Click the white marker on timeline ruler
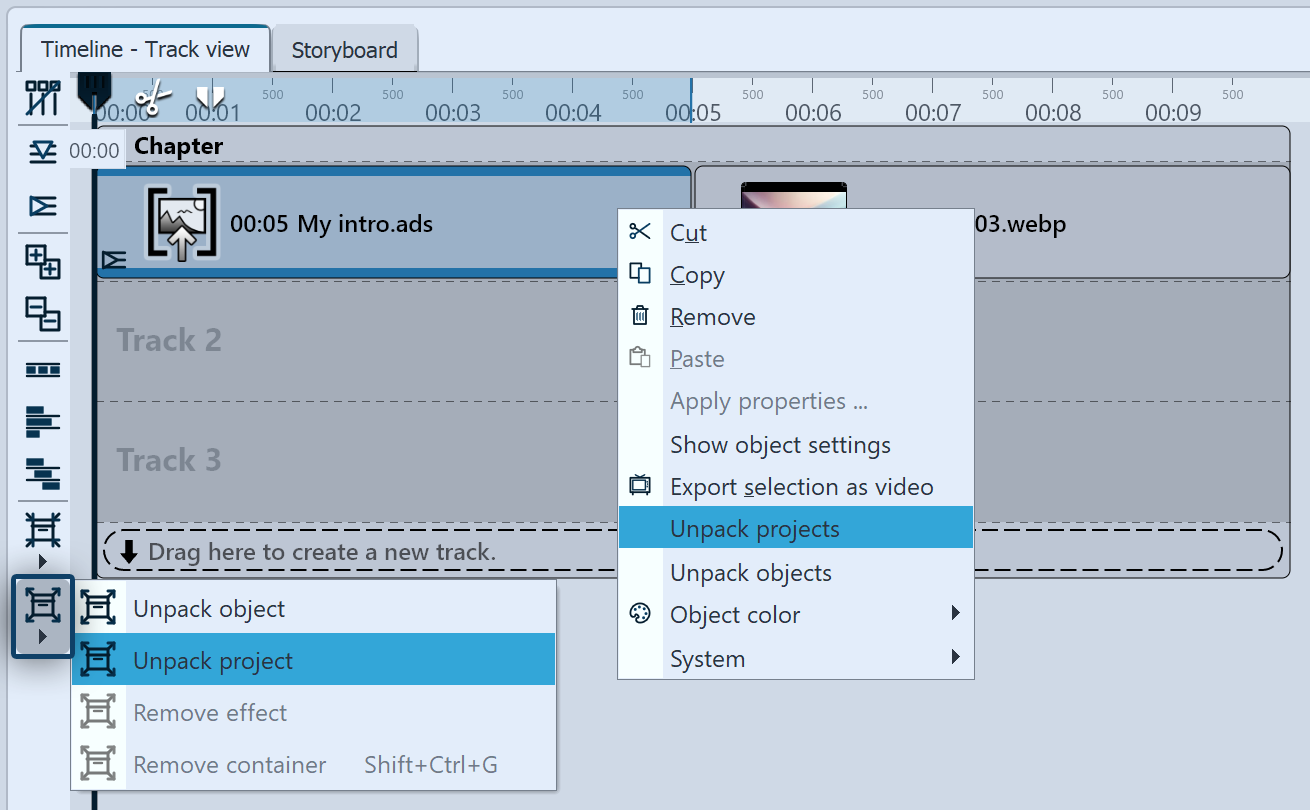This screenshot has width=1310, height=810. [x=210, y=97]
